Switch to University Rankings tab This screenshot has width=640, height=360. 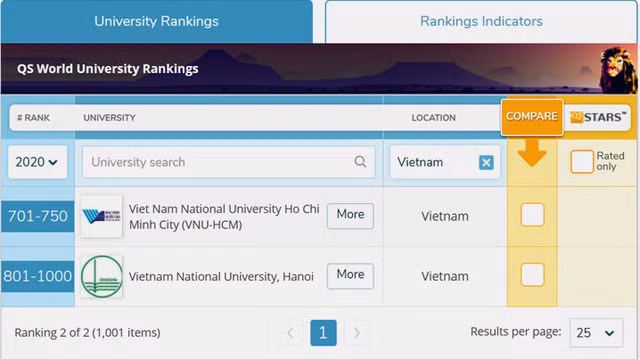[157, 21]
